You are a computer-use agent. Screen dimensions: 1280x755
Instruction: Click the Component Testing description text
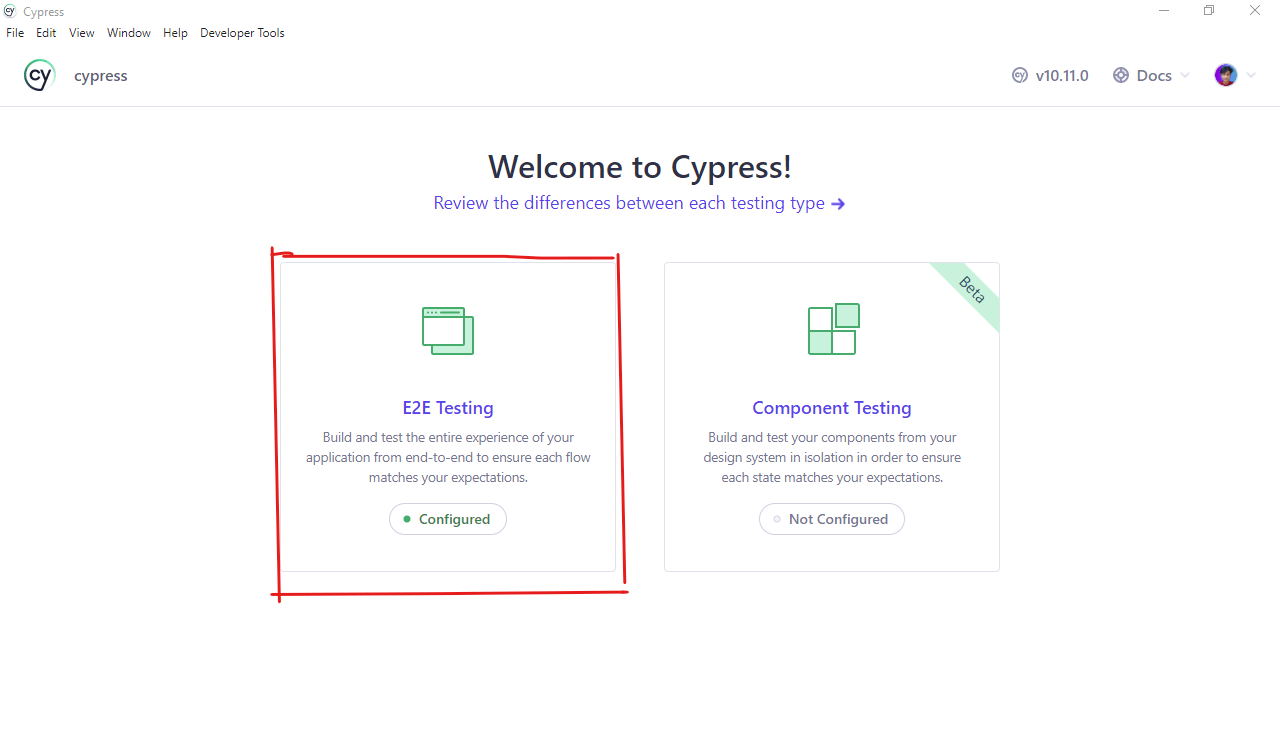832,457
